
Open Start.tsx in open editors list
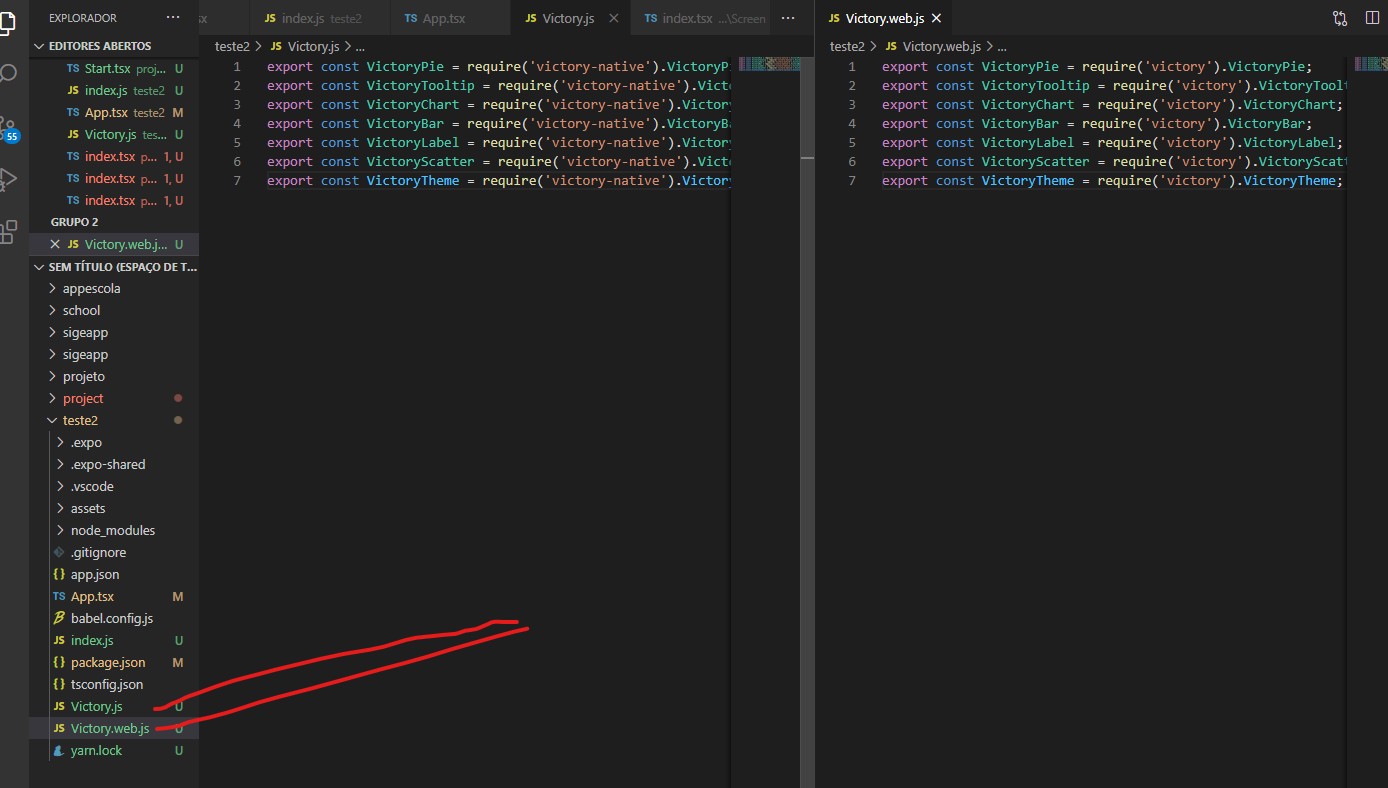pos(114,68)
